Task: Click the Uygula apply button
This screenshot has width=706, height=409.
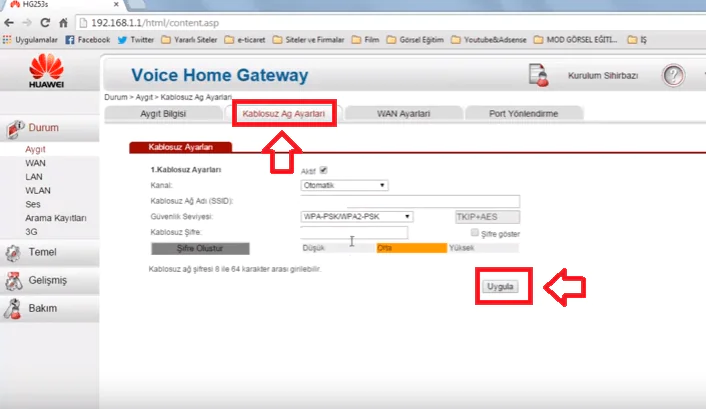Action: point(500,286)
